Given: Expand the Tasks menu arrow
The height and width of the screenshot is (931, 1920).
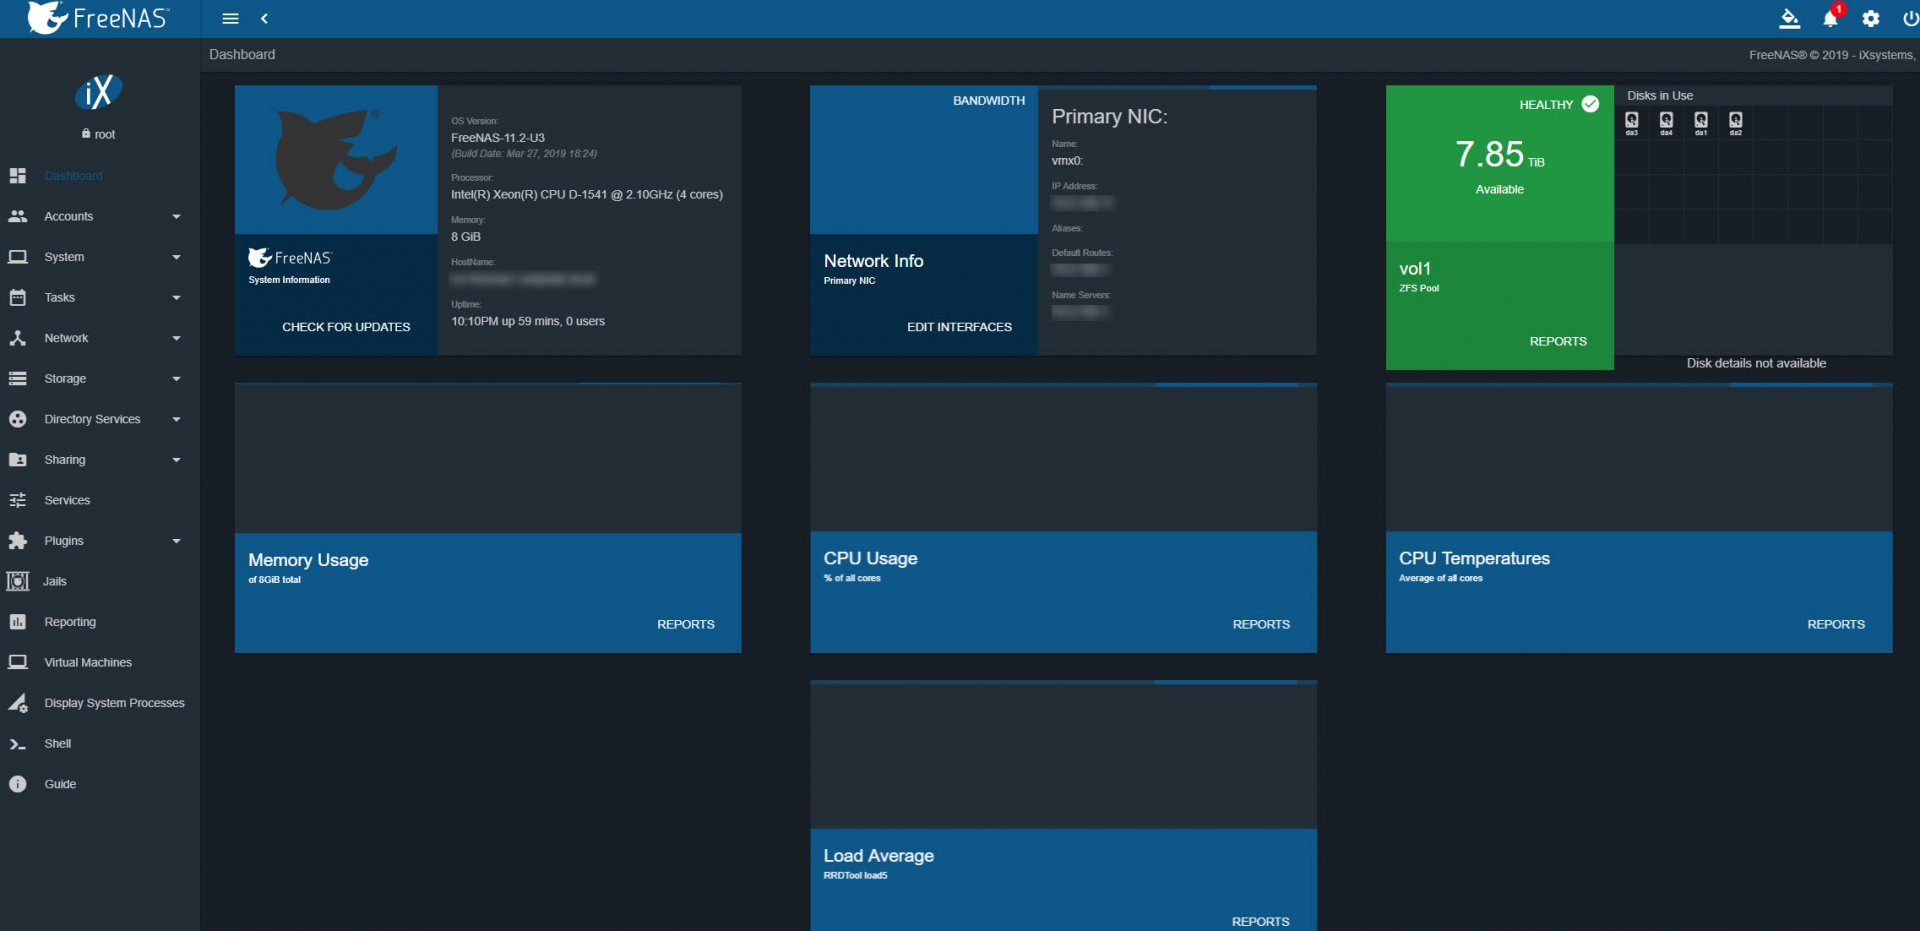Looking at the screenshot, I should coord(176,297).
